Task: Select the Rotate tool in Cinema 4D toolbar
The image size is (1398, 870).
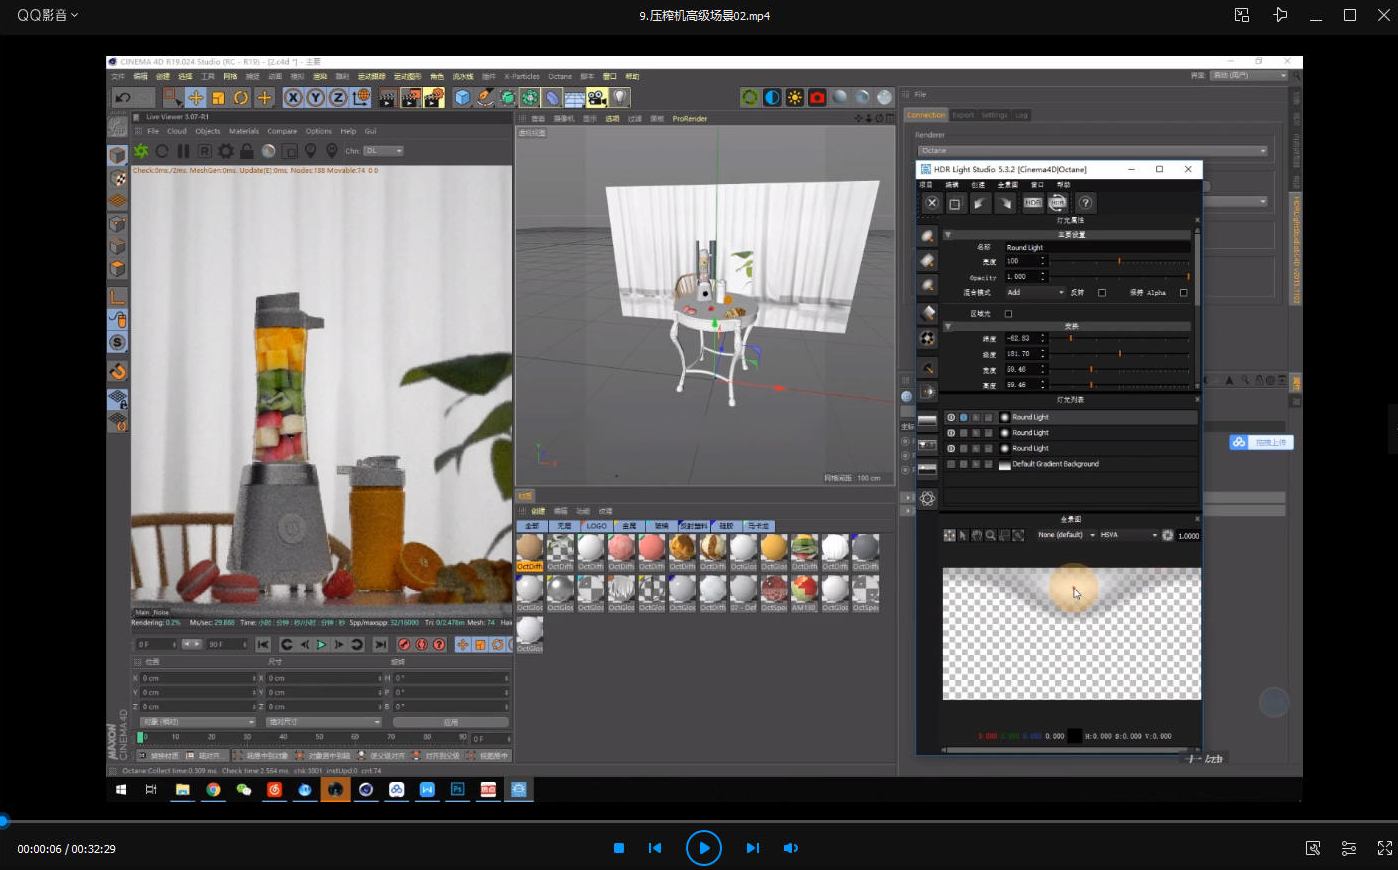Action: 241,97
